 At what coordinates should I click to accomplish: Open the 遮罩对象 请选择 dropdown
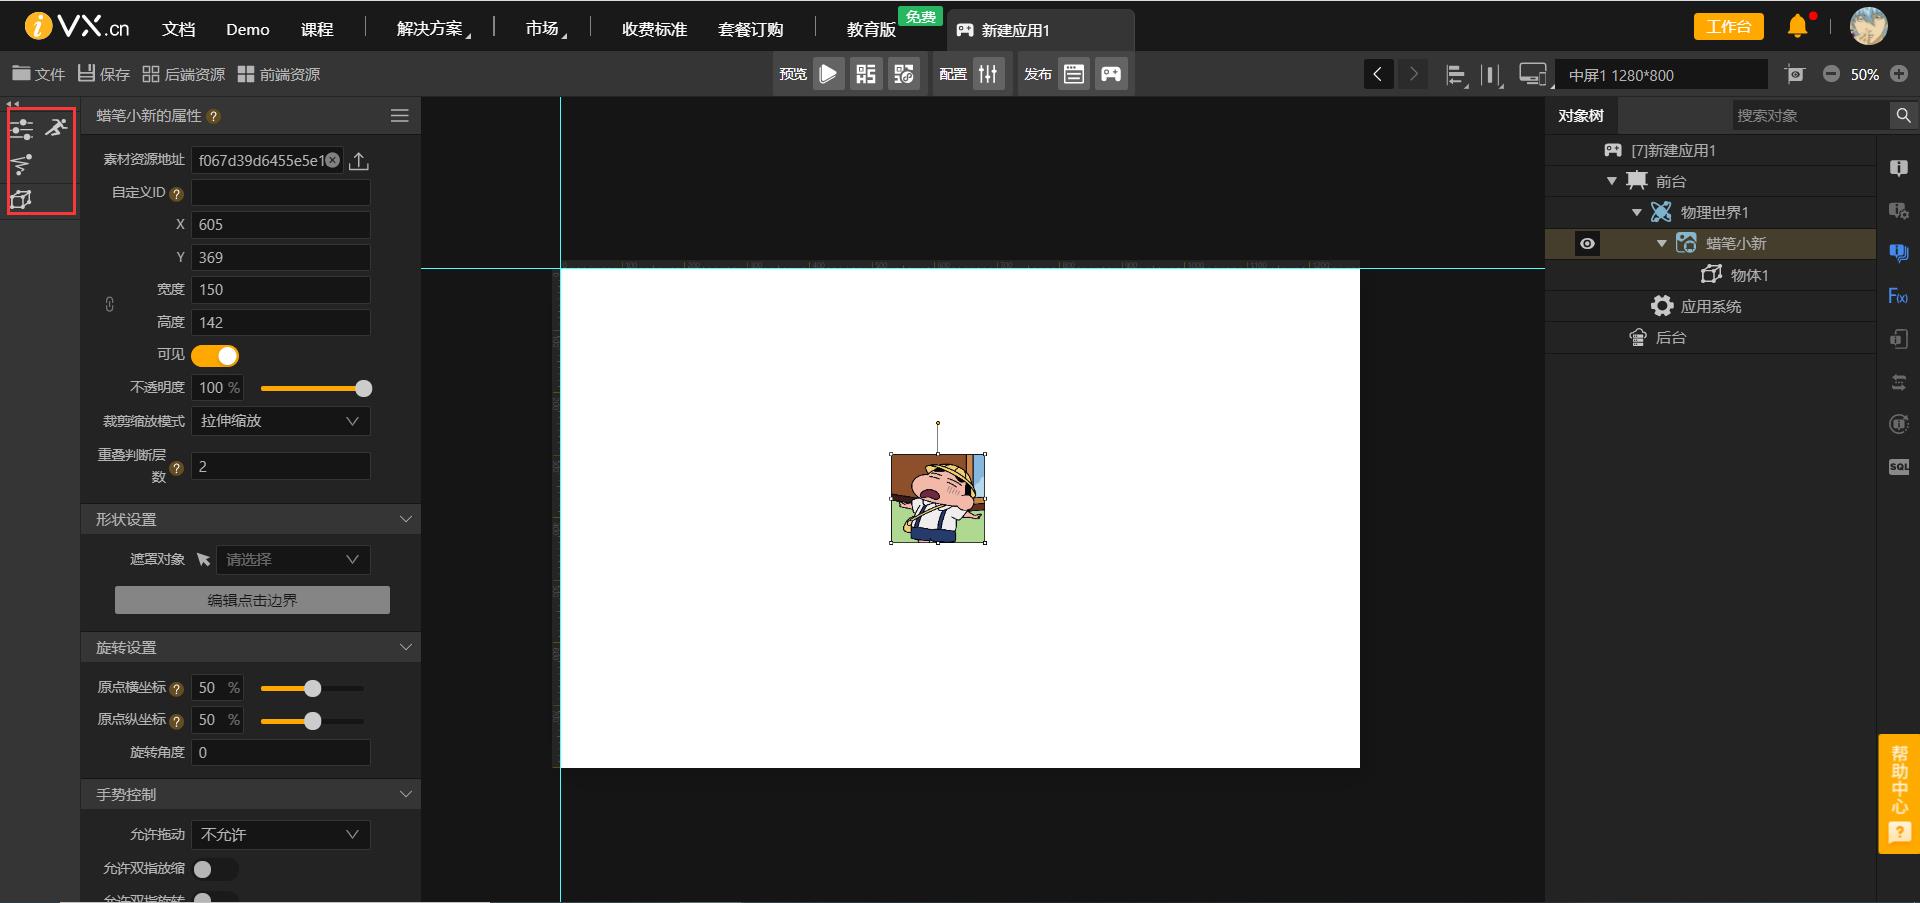293,560
